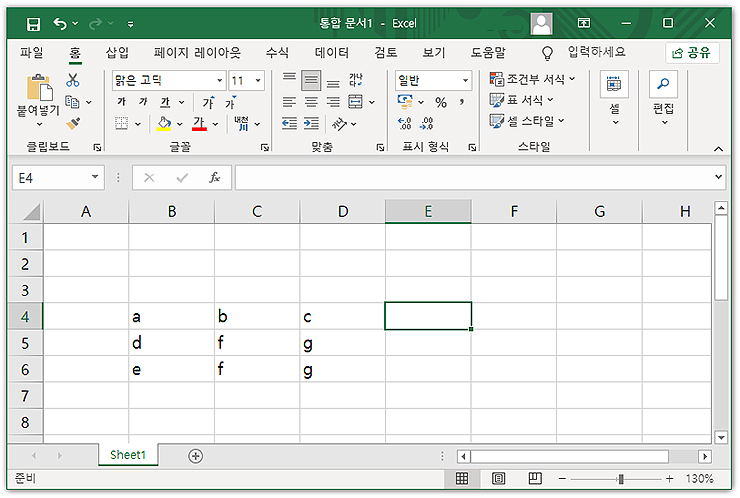Increase the indent
Viewport: 740px width, 498px height.
tap(311, 124)
